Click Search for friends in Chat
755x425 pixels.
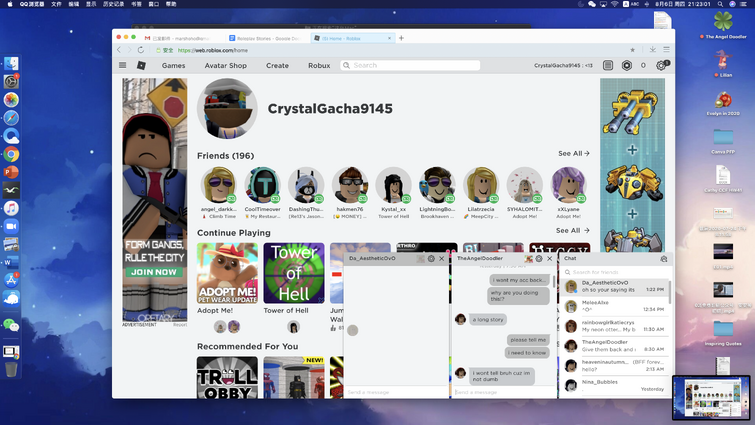[x=614, y=272]
